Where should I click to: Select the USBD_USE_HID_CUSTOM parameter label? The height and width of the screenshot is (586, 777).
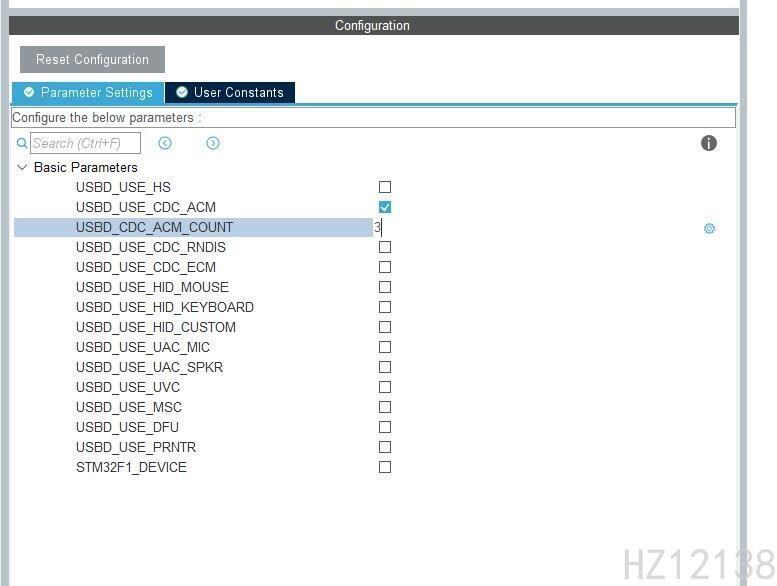point(156,327)
